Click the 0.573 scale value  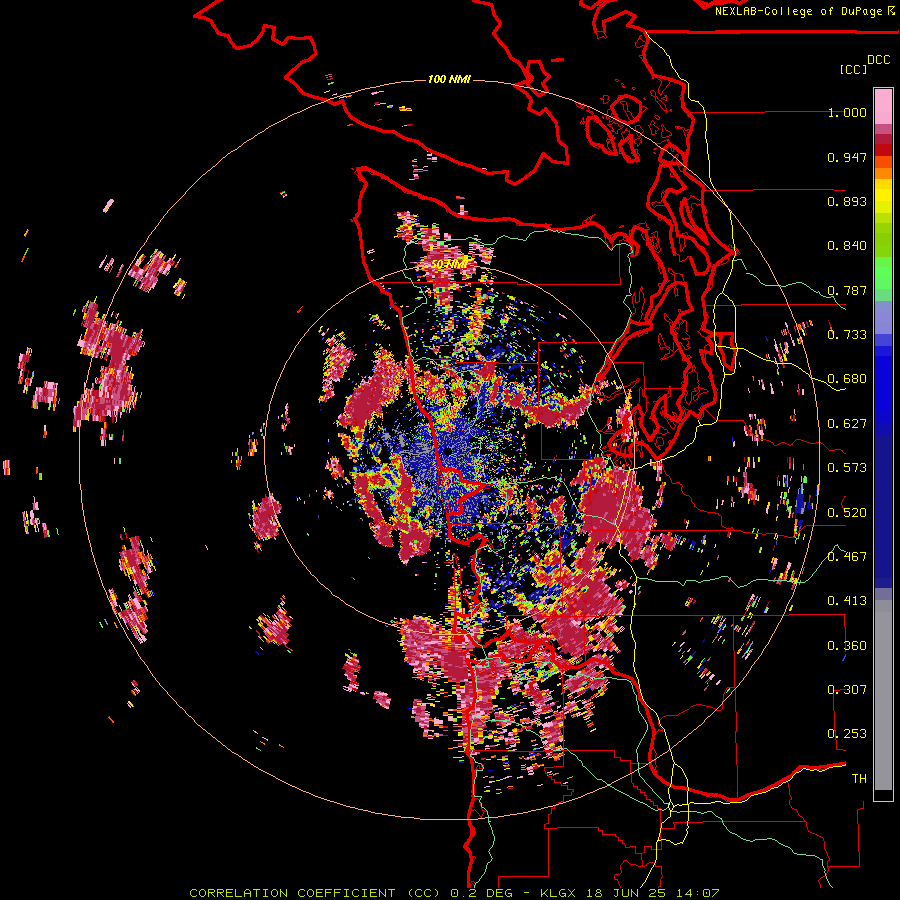pyautogui.click(x=847, y=468)
